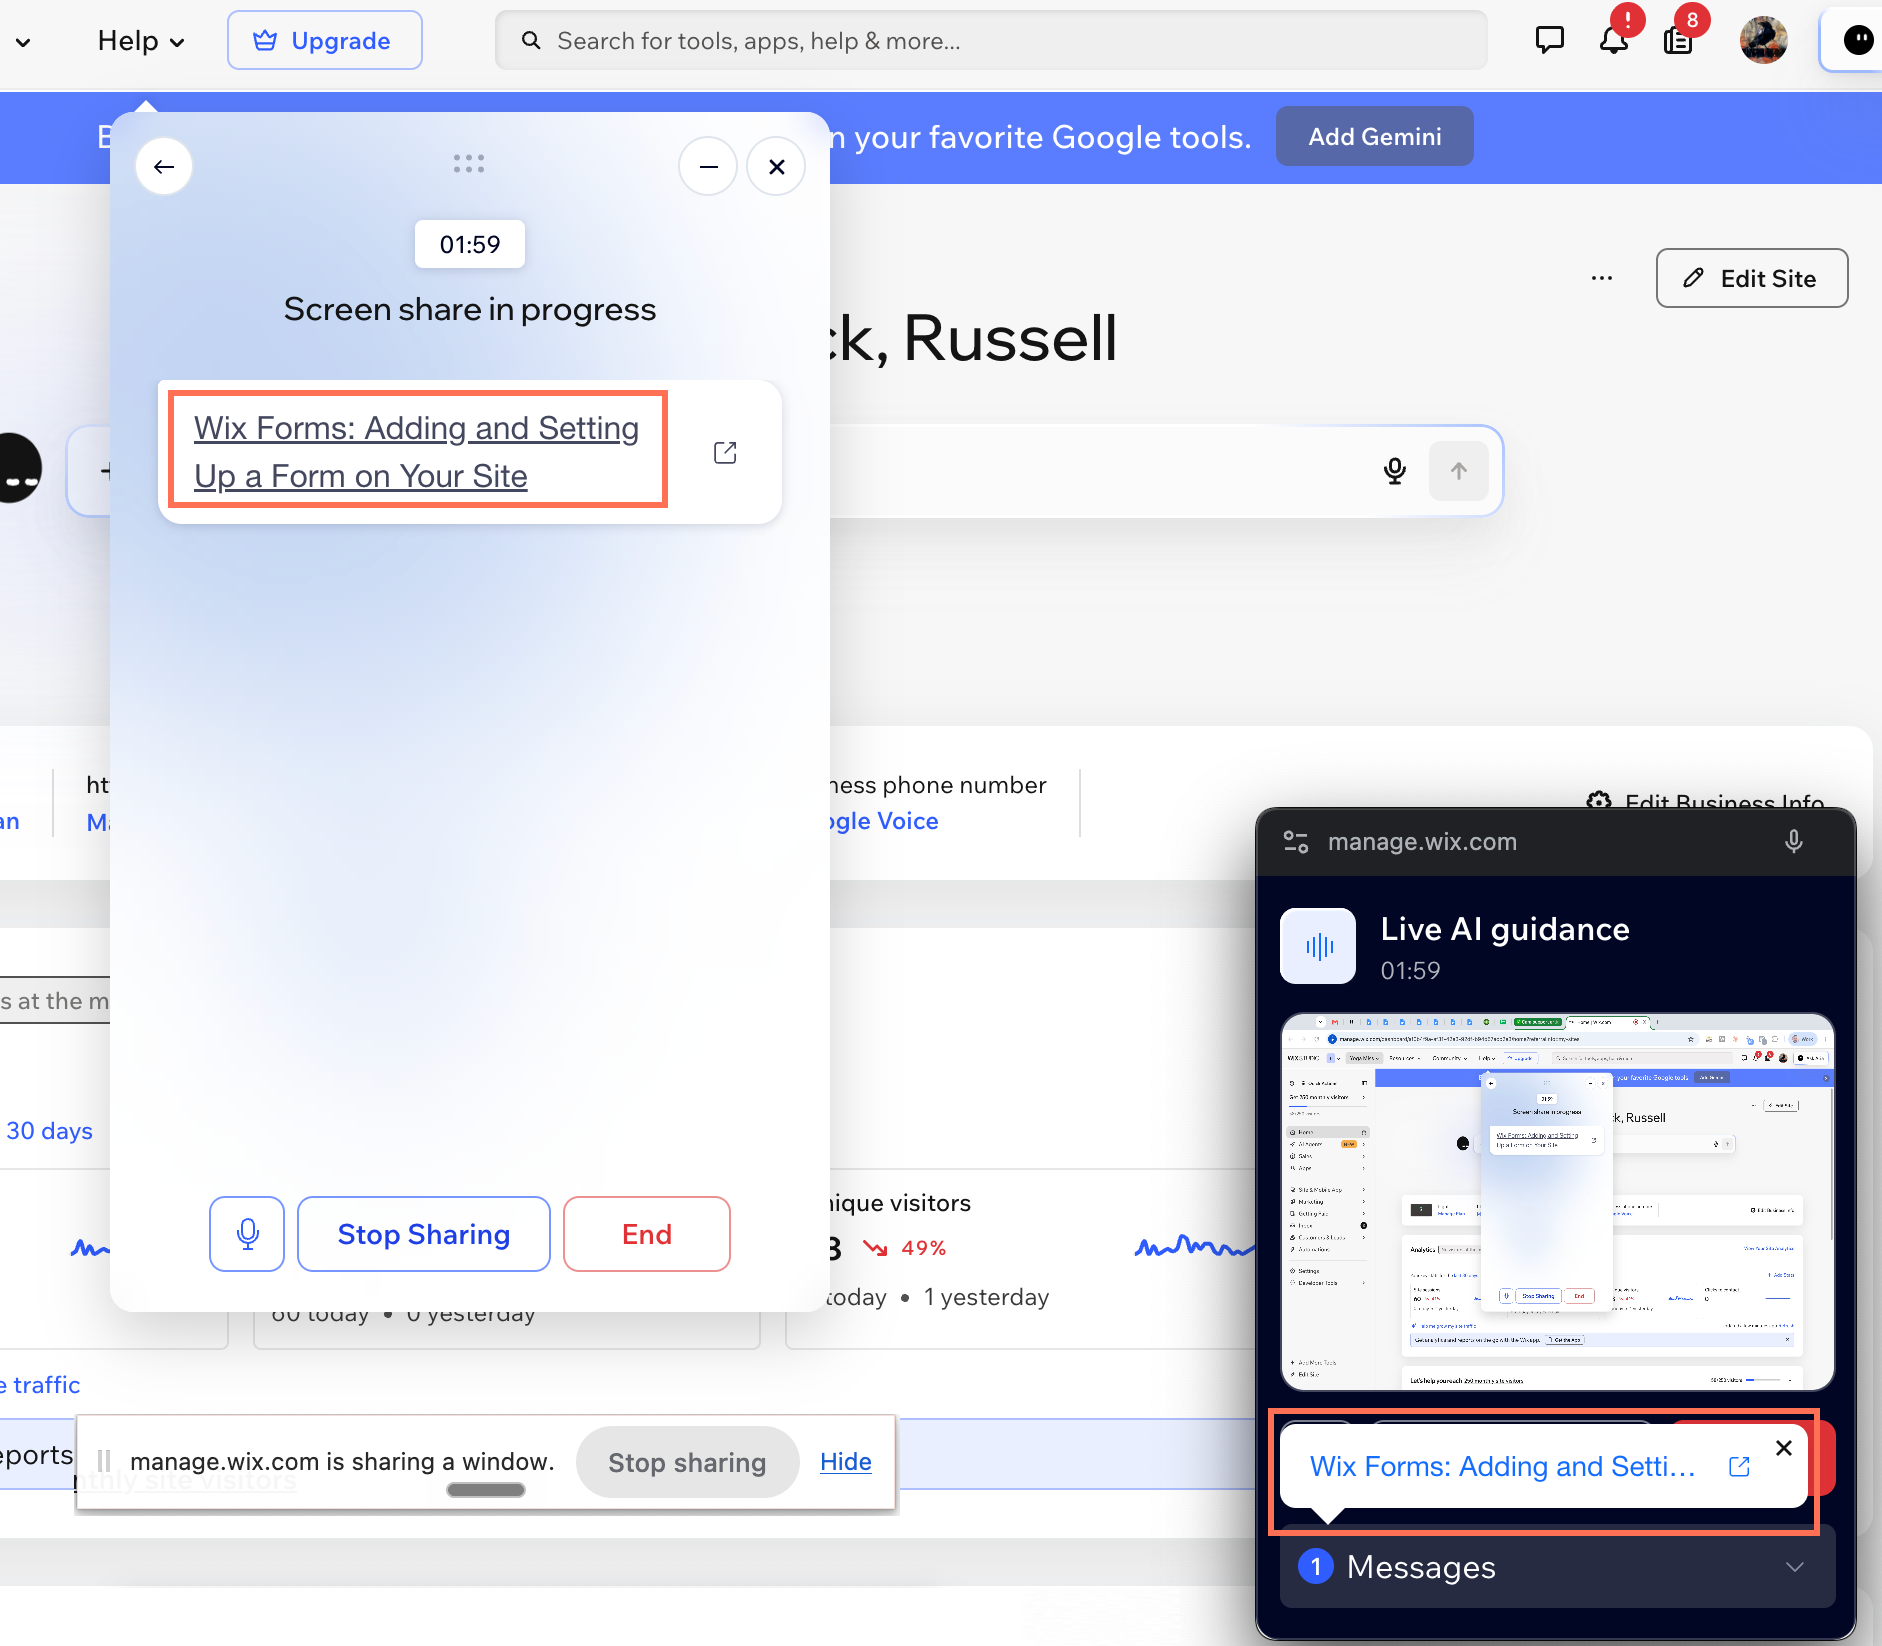The height and width of the screenshot is (1646, 1882).
Task: Expand the chevron left of Help menu
Action: click(x=23, y=42)
